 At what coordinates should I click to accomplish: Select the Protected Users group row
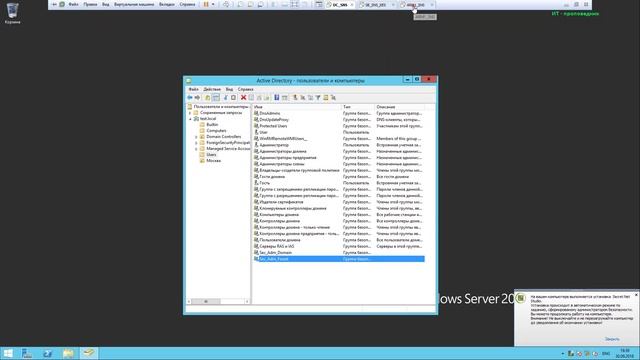339,126
